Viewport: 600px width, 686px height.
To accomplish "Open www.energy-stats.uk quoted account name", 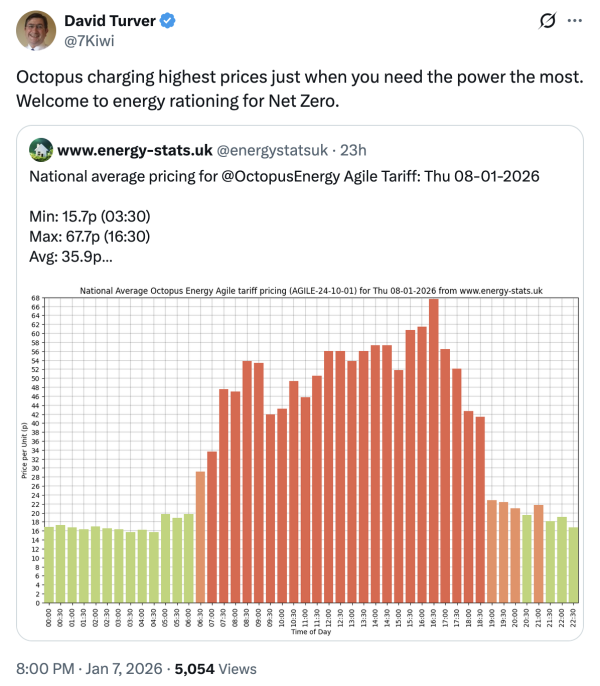I will [135, 150].
